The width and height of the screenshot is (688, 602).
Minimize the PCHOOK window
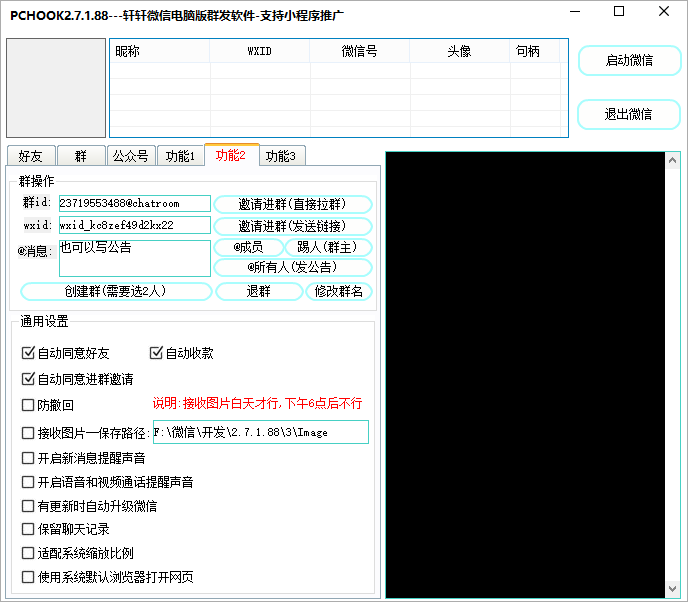coord(575,11)
